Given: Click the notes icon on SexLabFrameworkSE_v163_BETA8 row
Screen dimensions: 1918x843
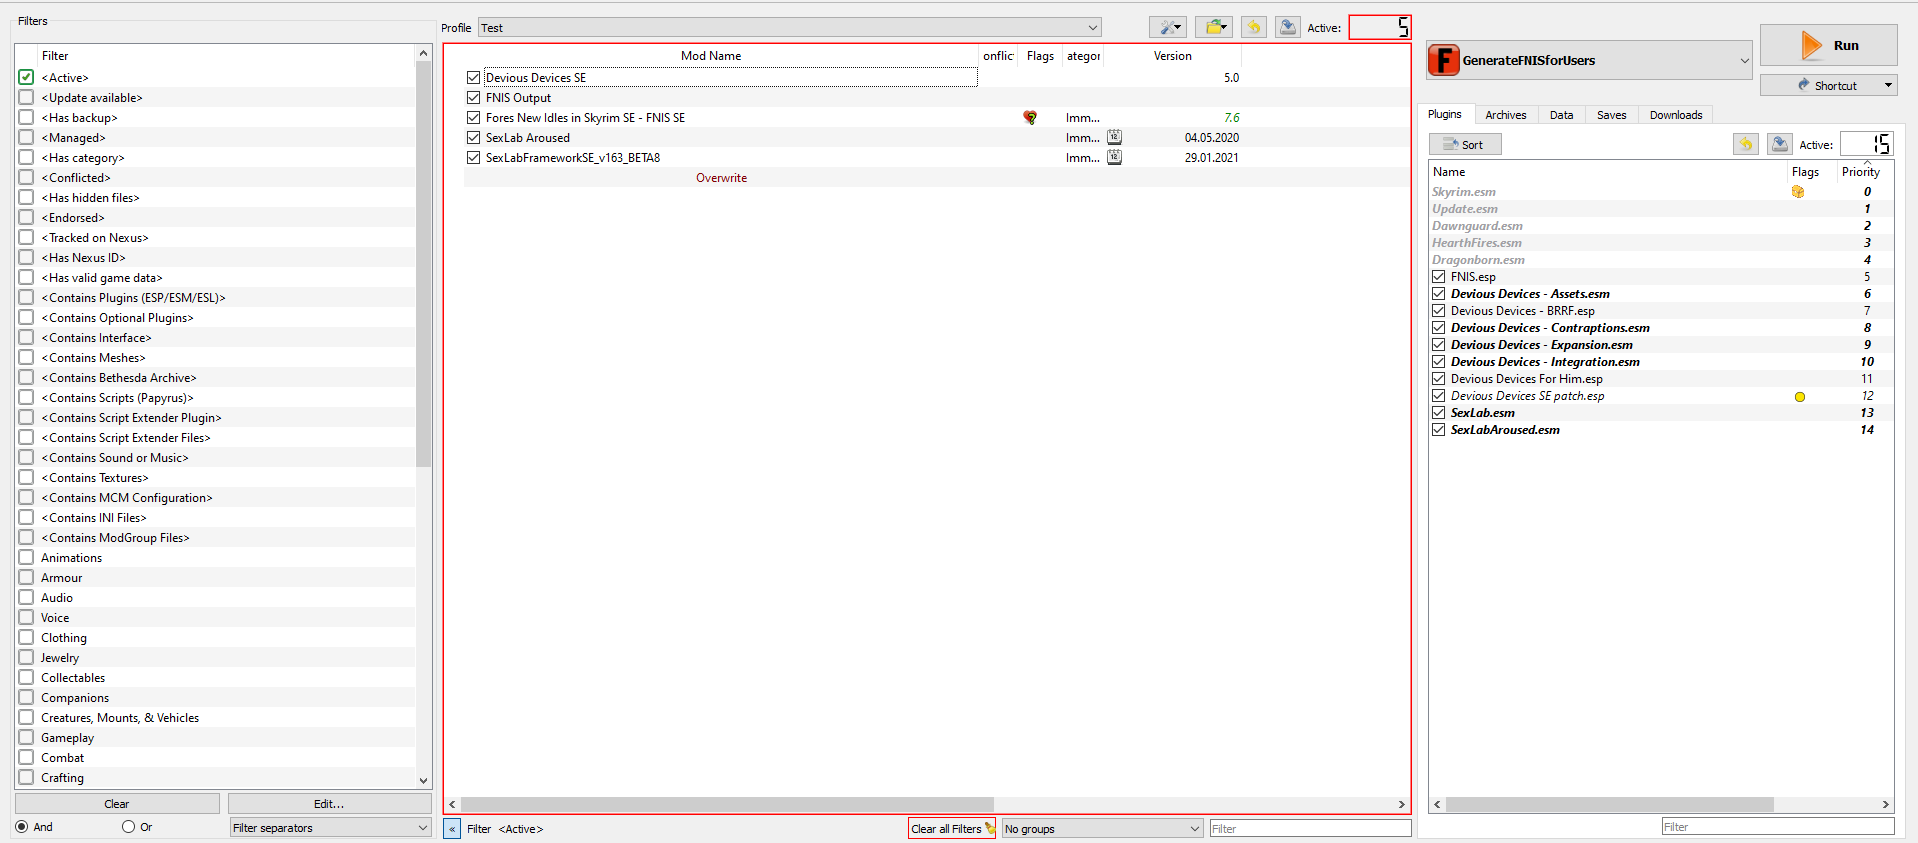Looking at the screenshot, I should 1114,157.
